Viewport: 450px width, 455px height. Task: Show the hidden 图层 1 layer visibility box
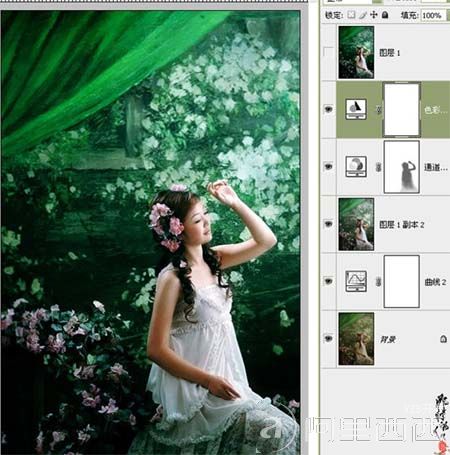click(329, 53)
